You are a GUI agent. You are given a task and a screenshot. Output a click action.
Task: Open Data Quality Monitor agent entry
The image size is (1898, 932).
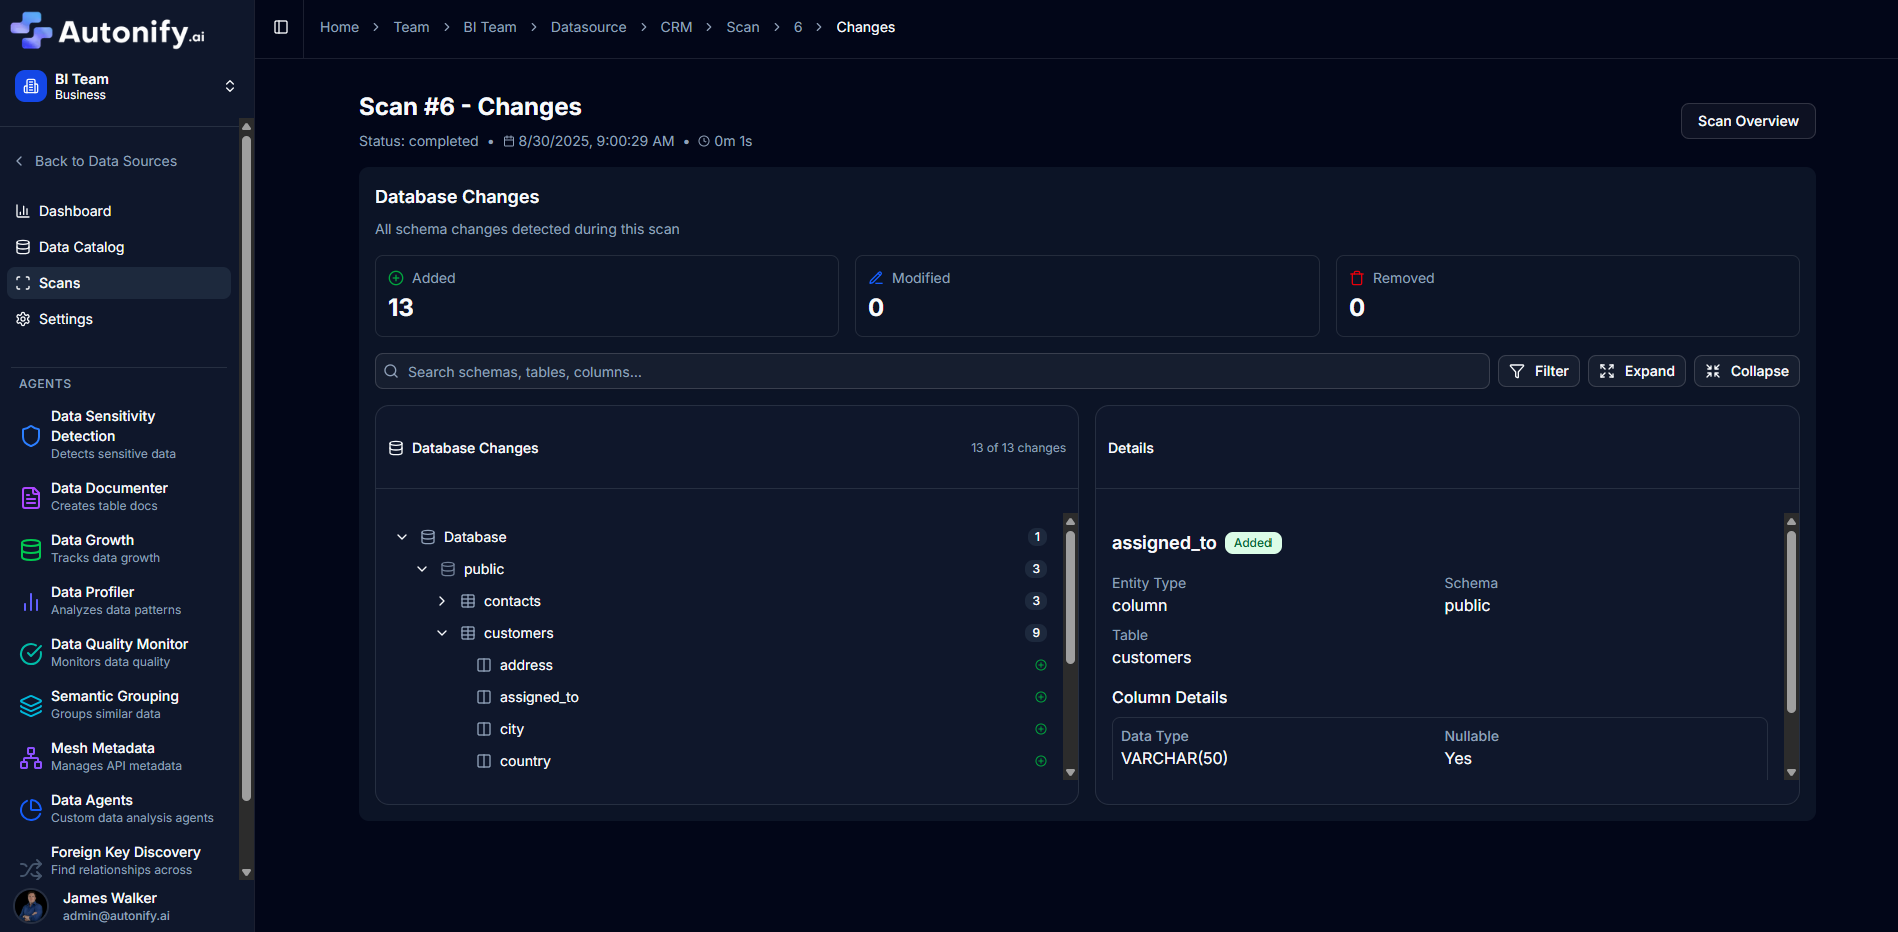click(x=119, y=652)
